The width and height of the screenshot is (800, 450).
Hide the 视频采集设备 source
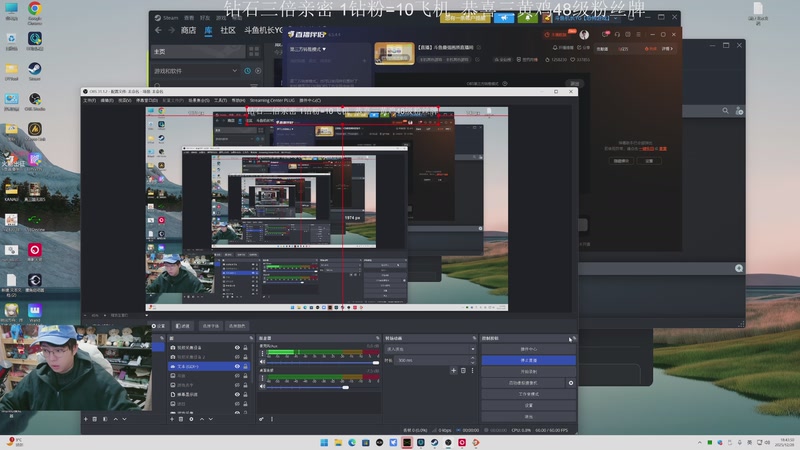237,347
